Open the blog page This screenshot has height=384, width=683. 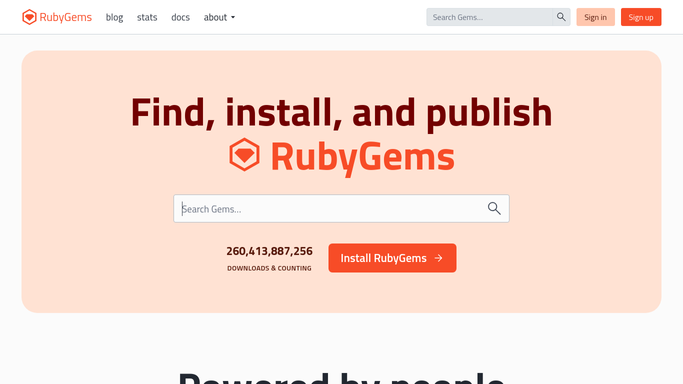(x=114, y=17)
